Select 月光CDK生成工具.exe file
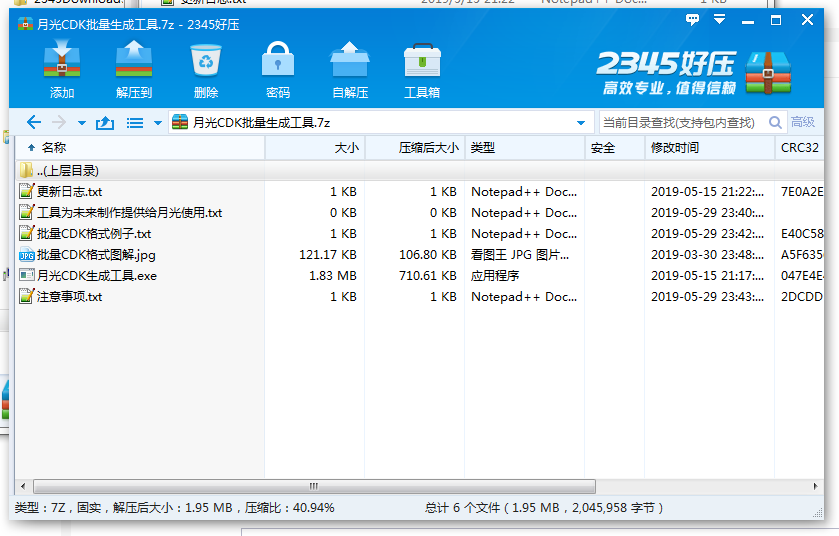 click(x=97, y=275)
